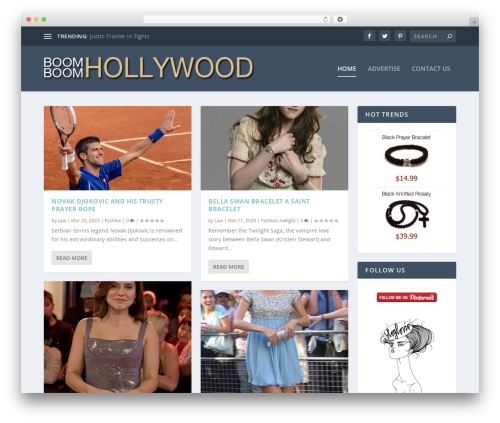Open the blue dress photo thumbnail
500x423 pixels.
[274, 341]
